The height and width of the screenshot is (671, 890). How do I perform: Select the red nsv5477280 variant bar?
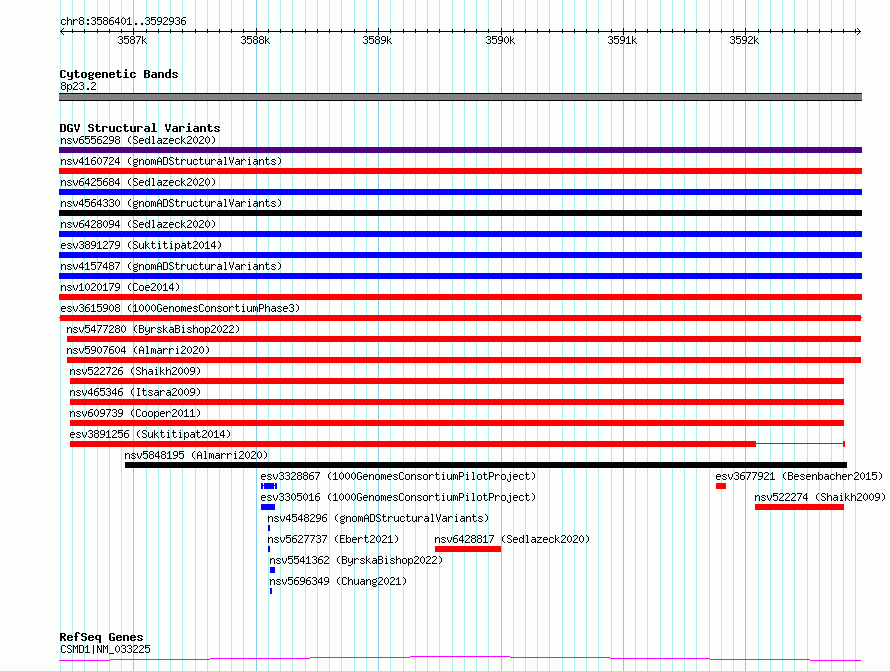pos(464,339)
